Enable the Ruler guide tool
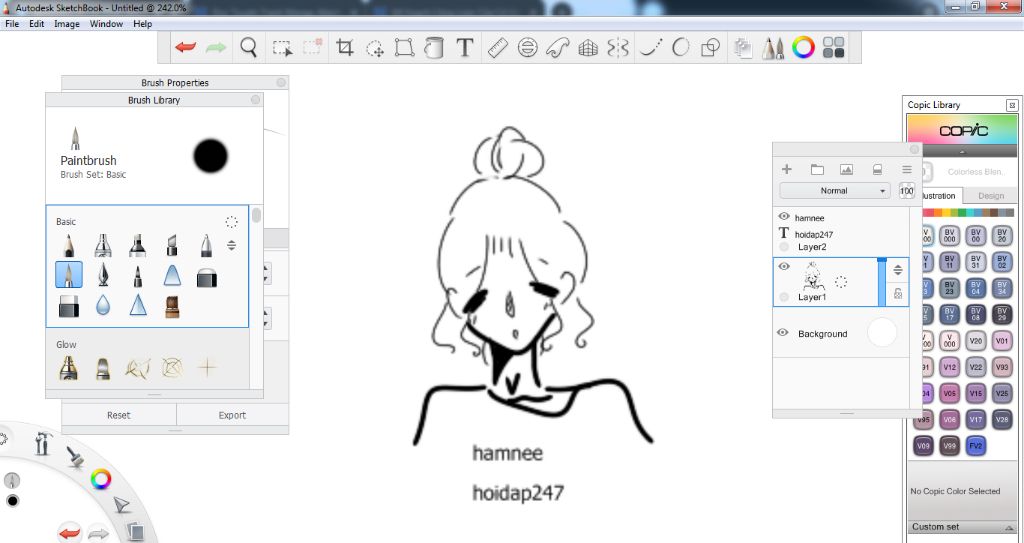1024x543 pixels. point(498,47)
